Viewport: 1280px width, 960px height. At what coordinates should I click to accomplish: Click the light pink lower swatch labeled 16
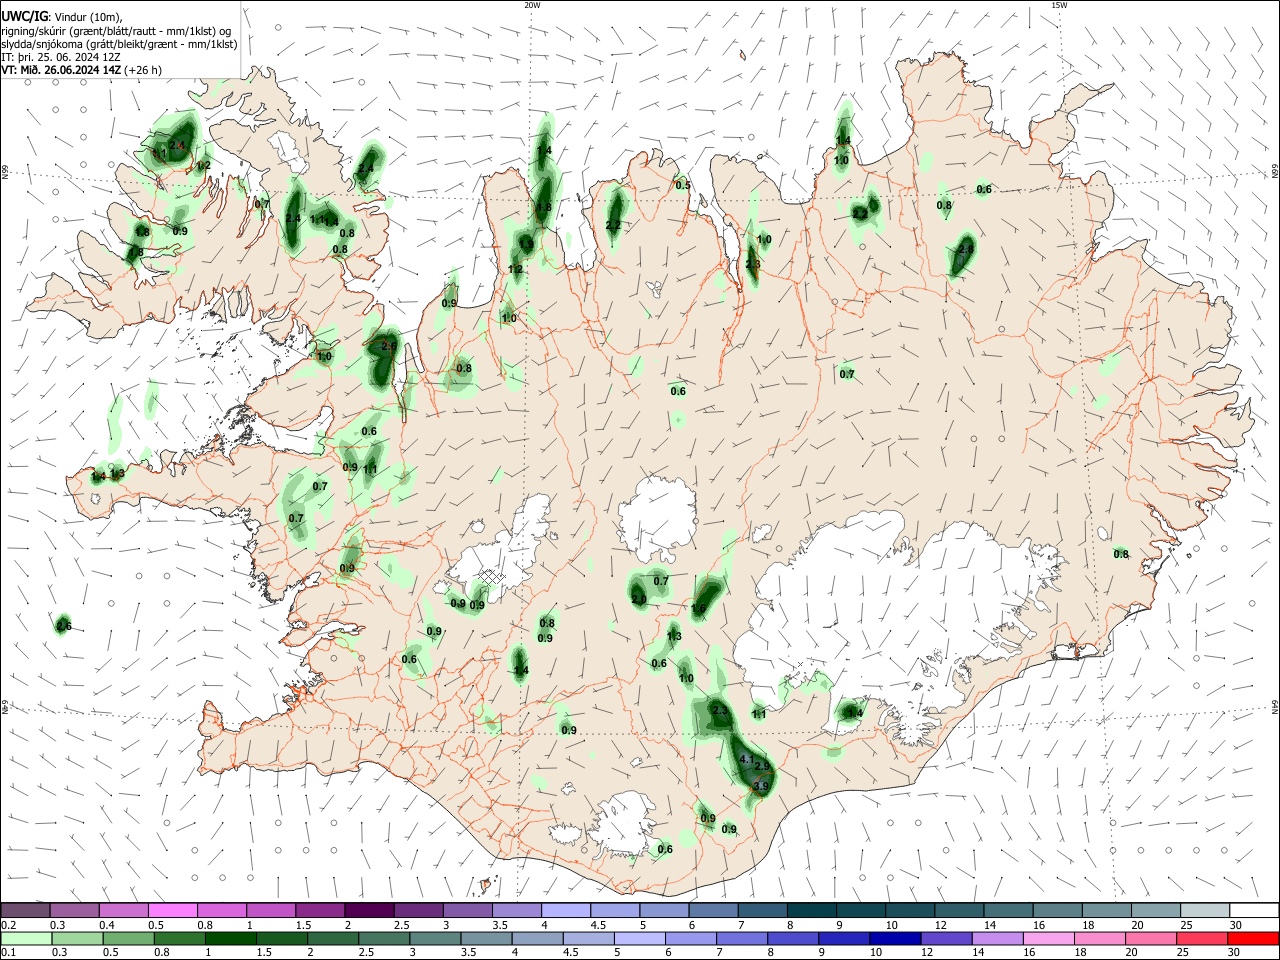point(1048,938)
